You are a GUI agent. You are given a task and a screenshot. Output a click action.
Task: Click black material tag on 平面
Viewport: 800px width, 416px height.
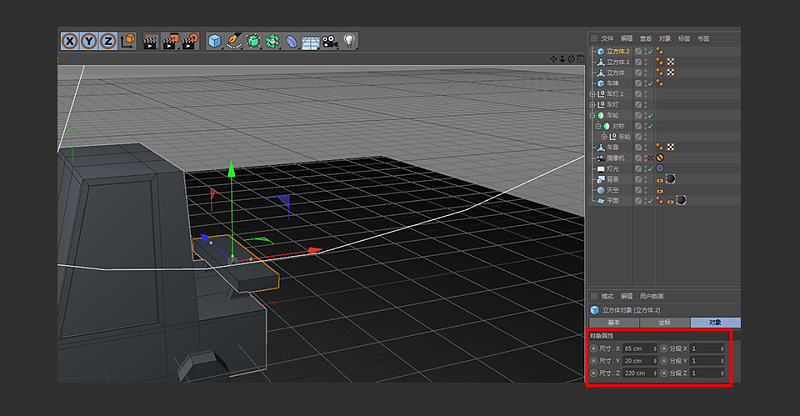pos(681,200)
